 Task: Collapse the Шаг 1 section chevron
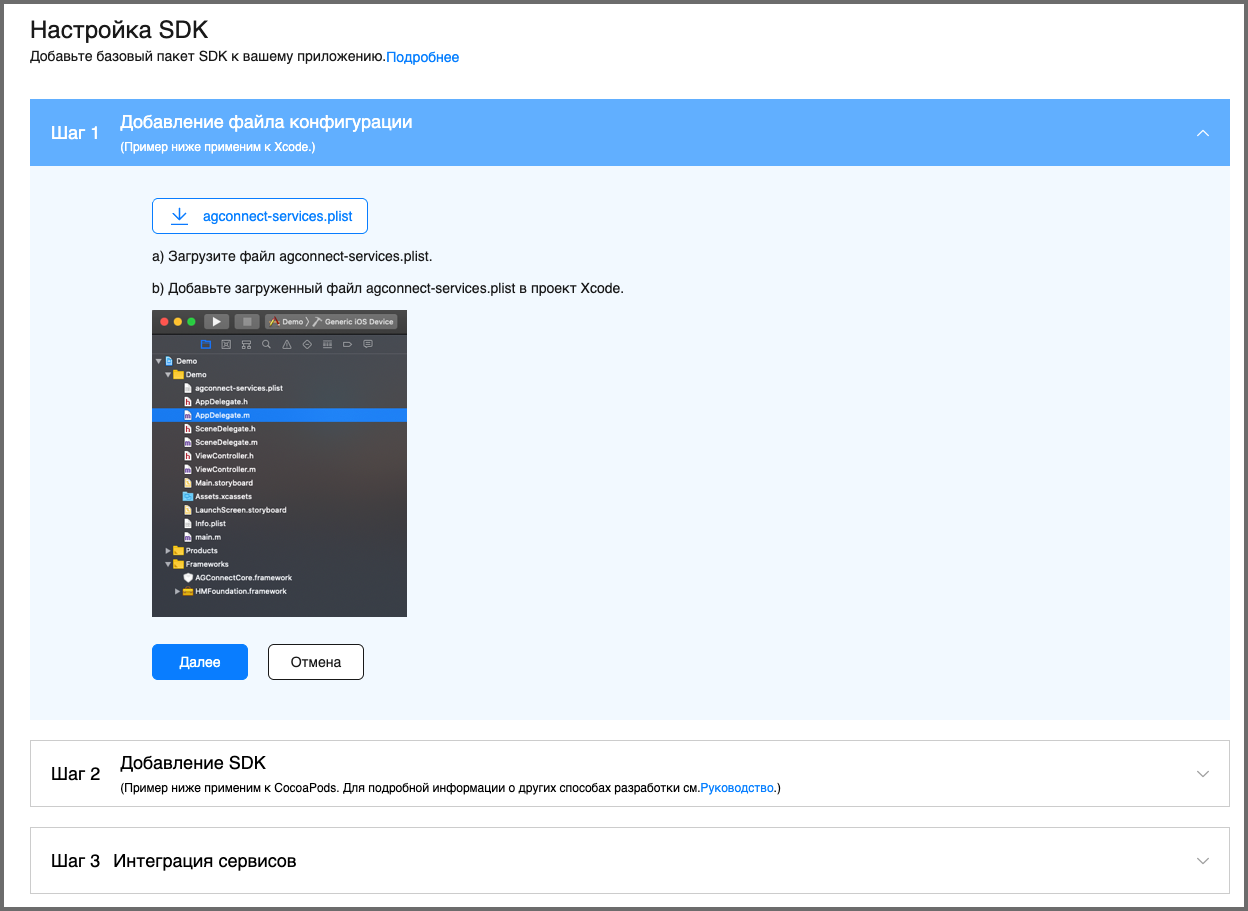[x=1203, y=133]
